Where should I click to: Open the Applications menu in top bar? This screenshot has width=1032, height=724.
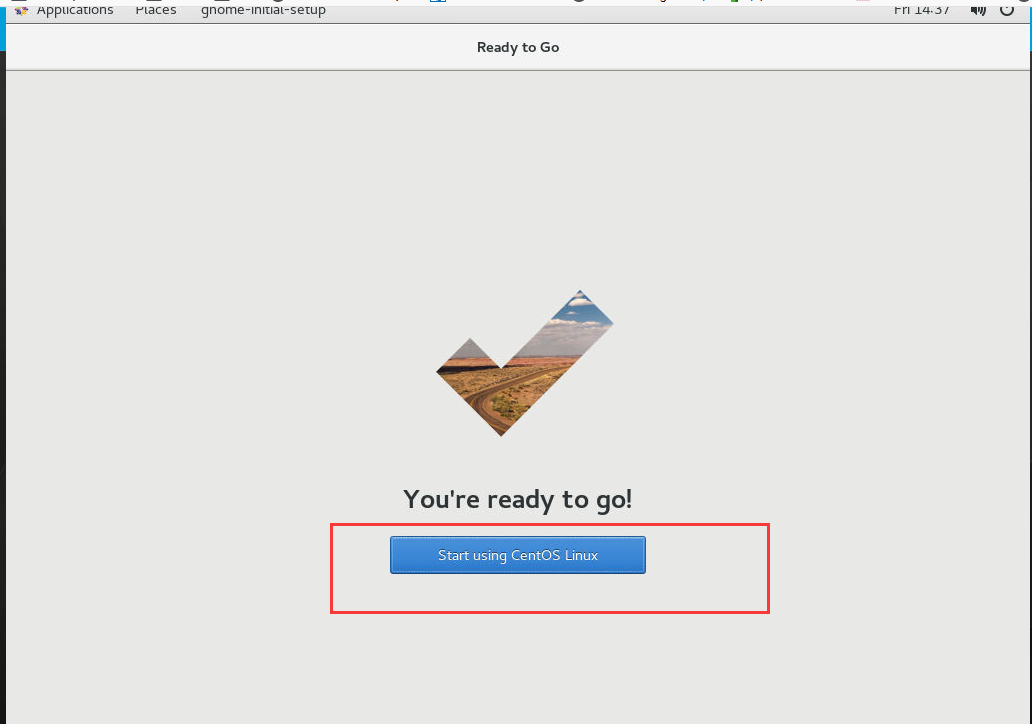point(74,9)
